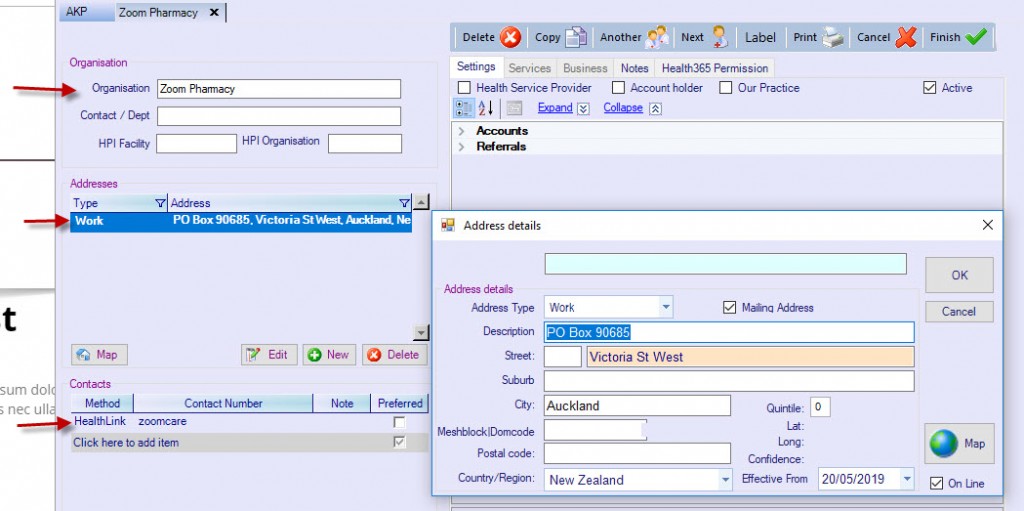This screenshot has height=511, width=1024.
Task: Toggle Health Service Provider checkbox
Action: click(464, 88)
